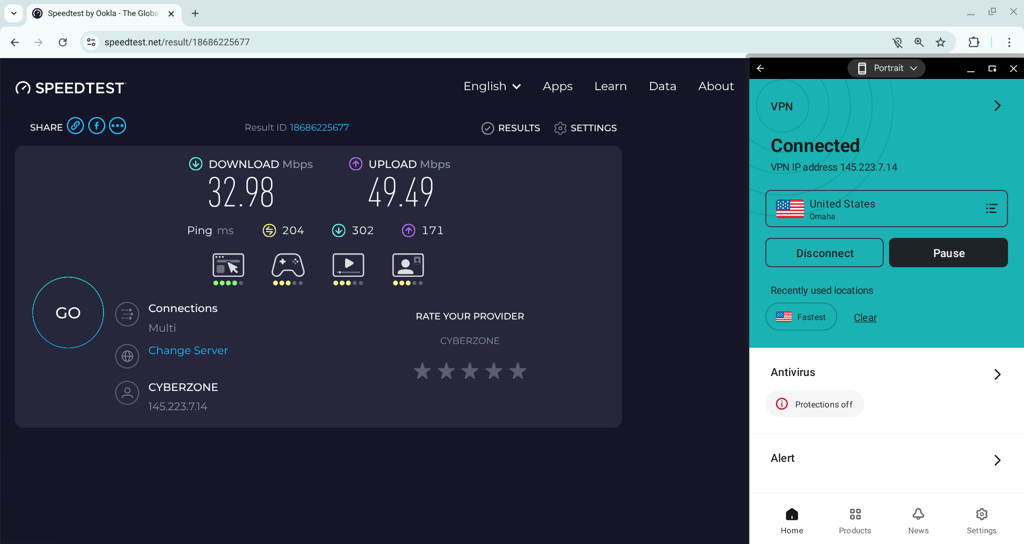
Task: Start a new test with GO
Action: [x=68, y=313]
